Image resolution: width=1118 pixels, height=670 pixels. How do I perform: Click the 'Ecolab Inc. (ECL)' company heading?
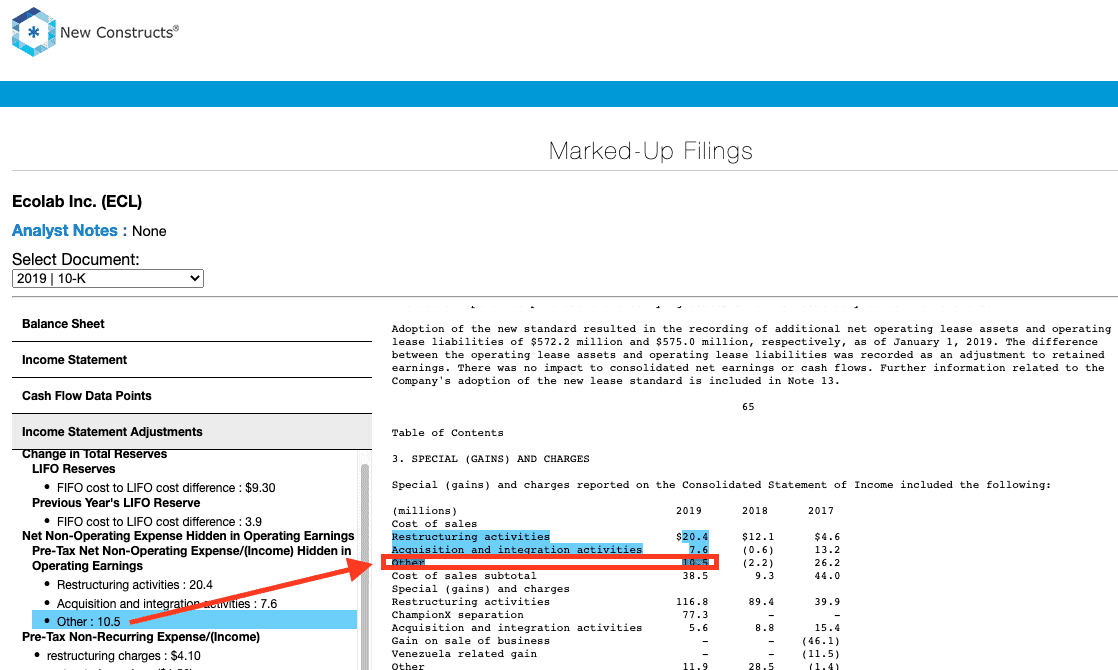coord(77,202)
